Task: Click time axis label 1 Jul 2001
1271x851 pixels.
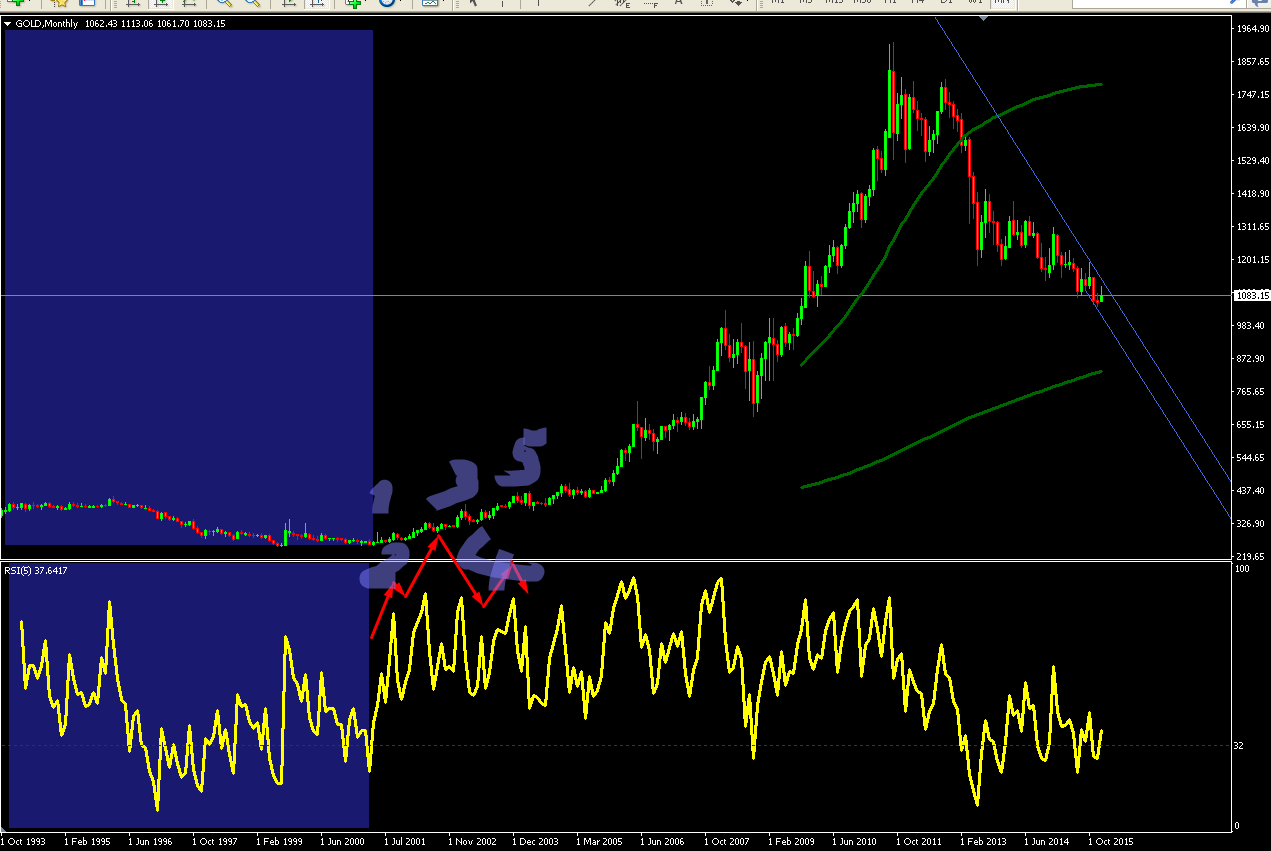Action: (x=406, y=842)
